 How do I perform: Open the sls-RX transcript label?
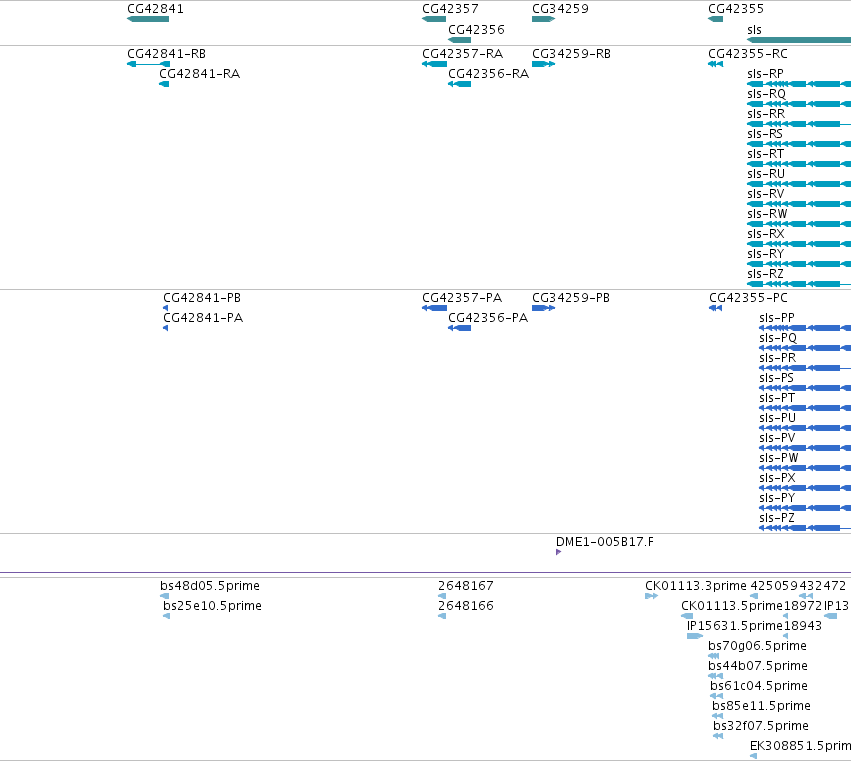766,234
